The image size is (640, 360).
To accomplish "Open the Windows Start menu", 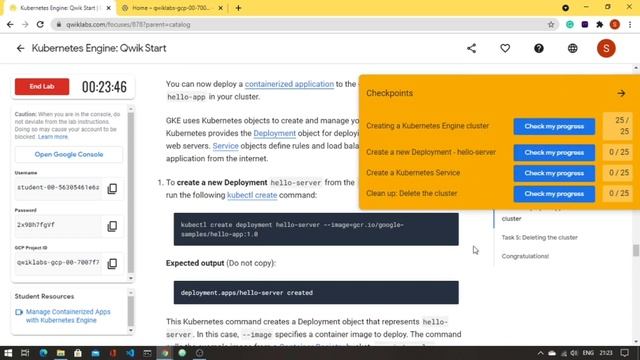I will coord(8,353).
